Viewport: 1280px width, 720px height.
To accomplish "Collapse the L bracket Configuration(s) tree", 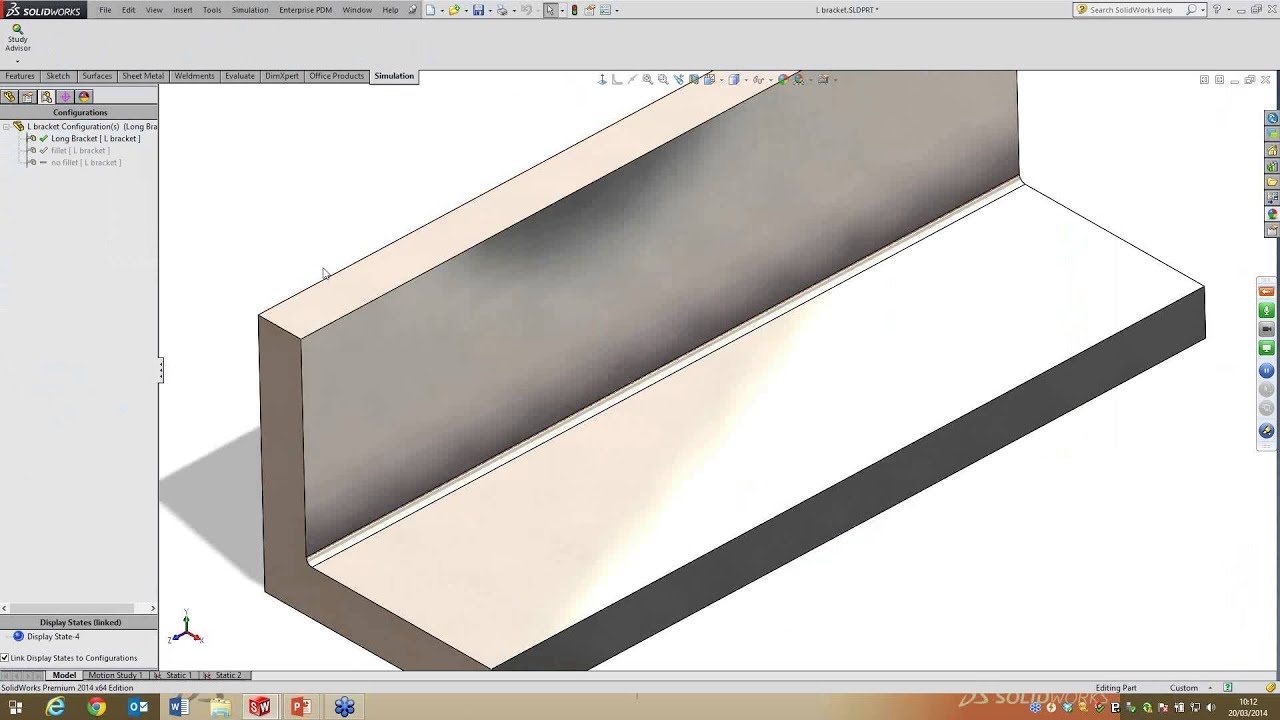I will (x=6, y=127).
